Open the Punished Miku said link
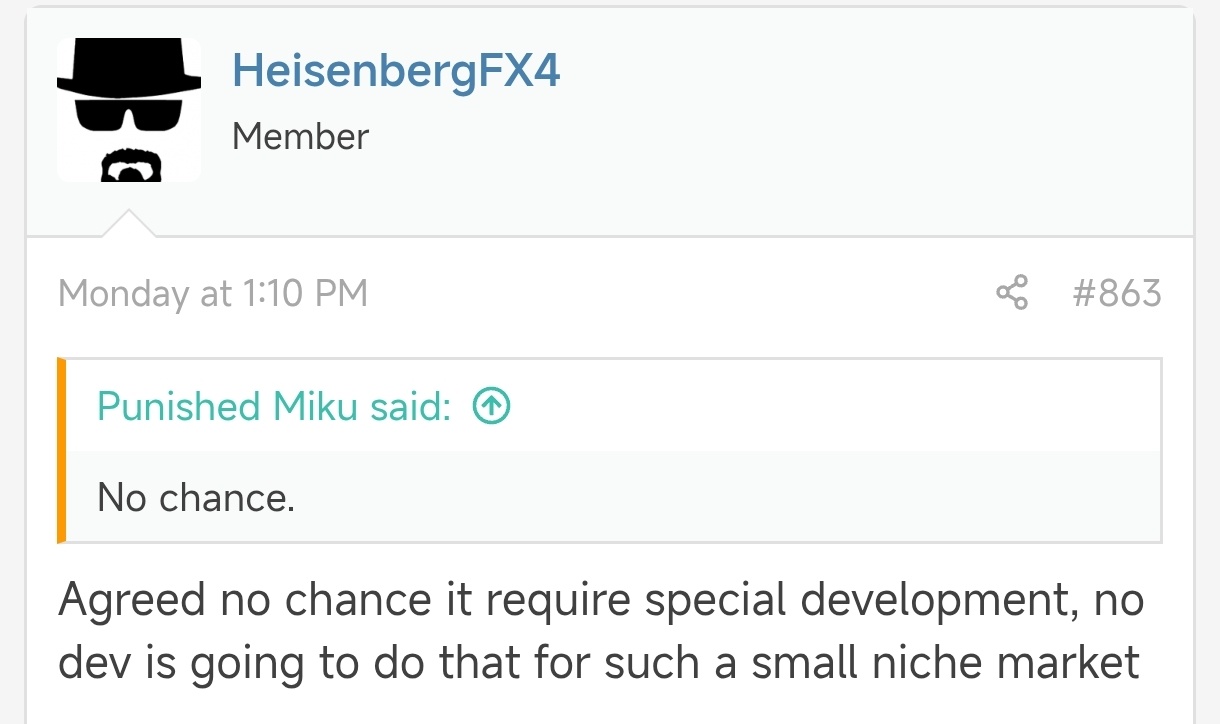The image size is (1220, 724). (274, 406)
